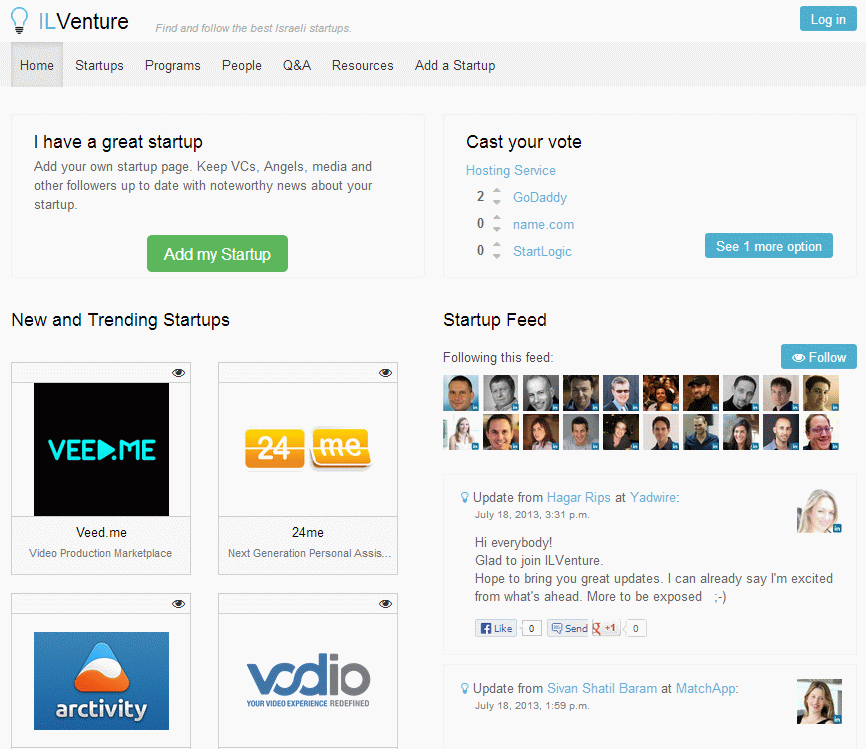Open the Veed.me logo thumbnail
The height and width of the screenshot is (749, 866).
(102, 449)
